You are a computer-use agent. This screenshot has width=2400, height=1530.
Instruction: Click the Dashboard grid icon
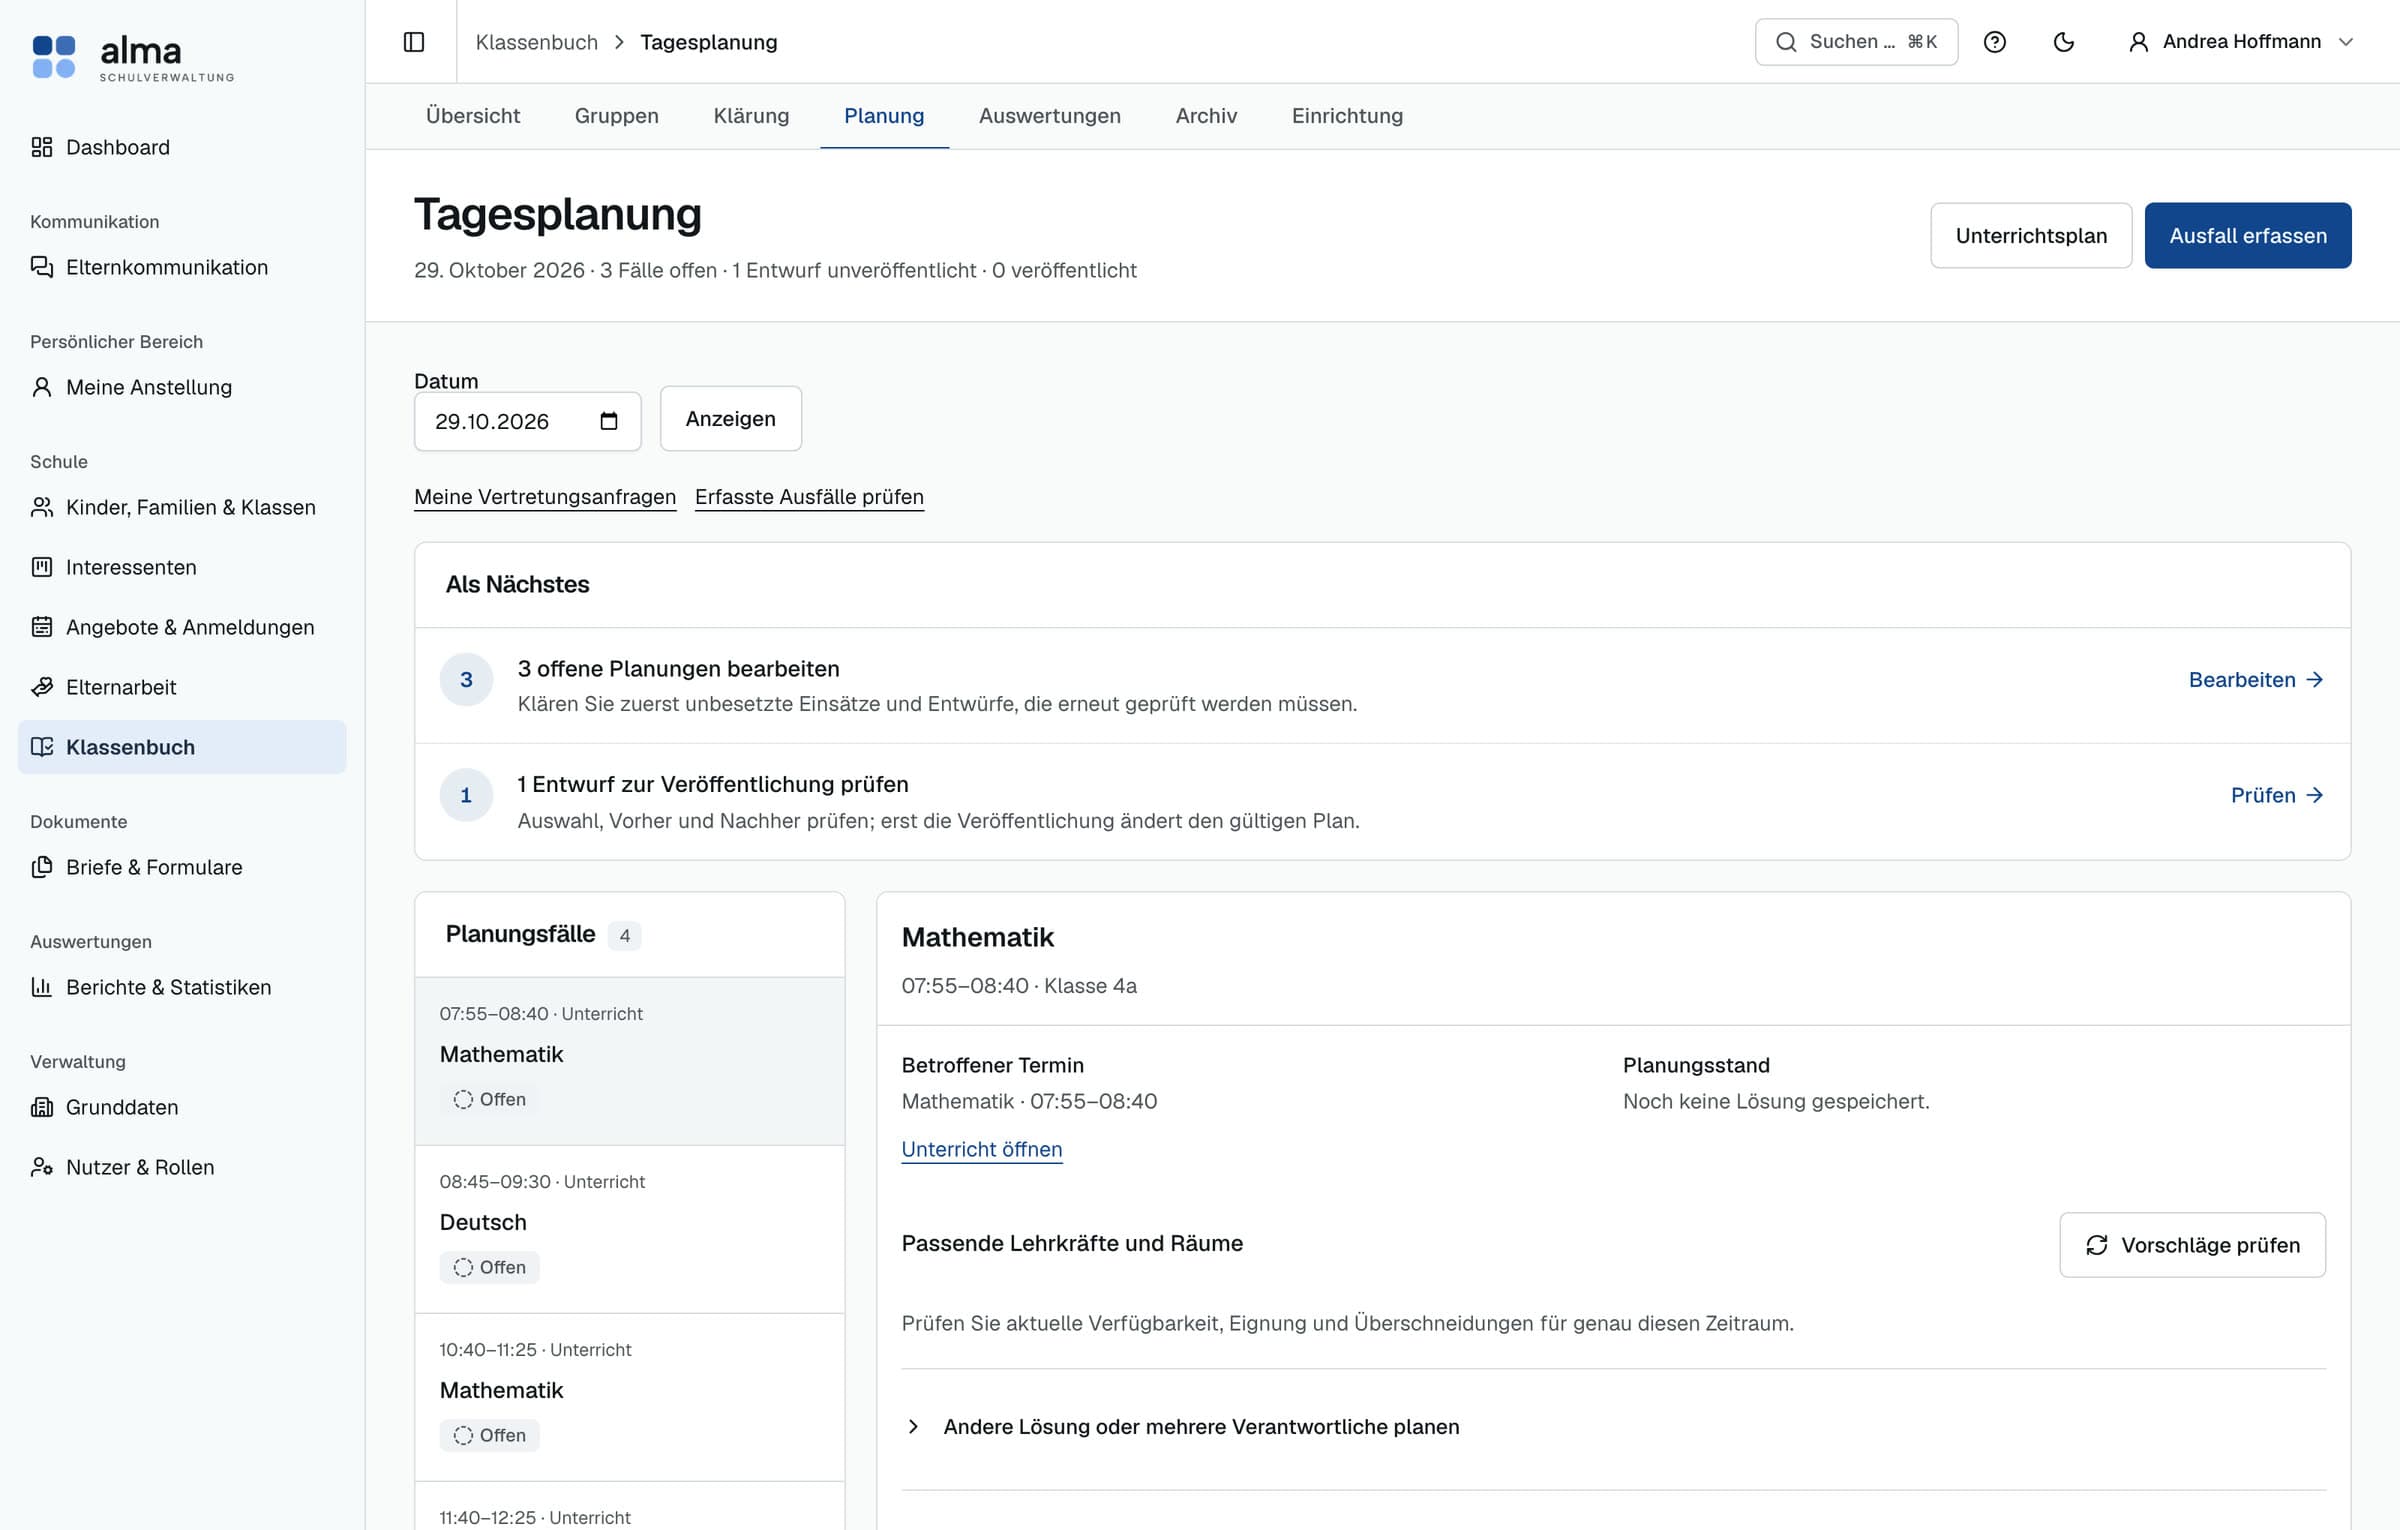tap(42, 147)
